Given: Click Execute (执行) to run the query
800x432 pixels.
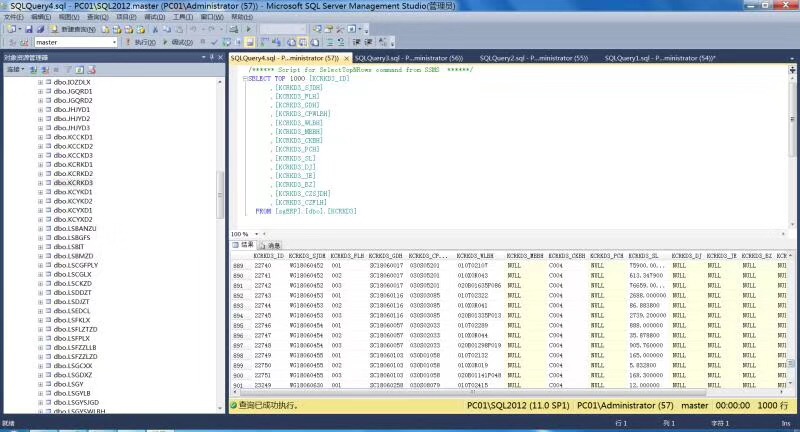Looking at the screenshot, I should pos(140,43).
